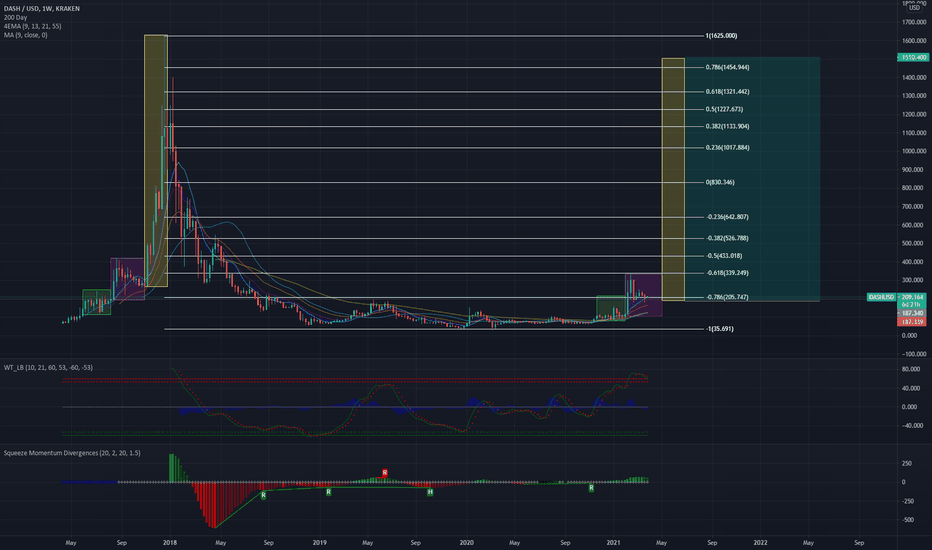This screenshot has width=932, height=550.
Task: Click the Fibonacci label 1(1625.000)
Action: (x=721, y=36)
